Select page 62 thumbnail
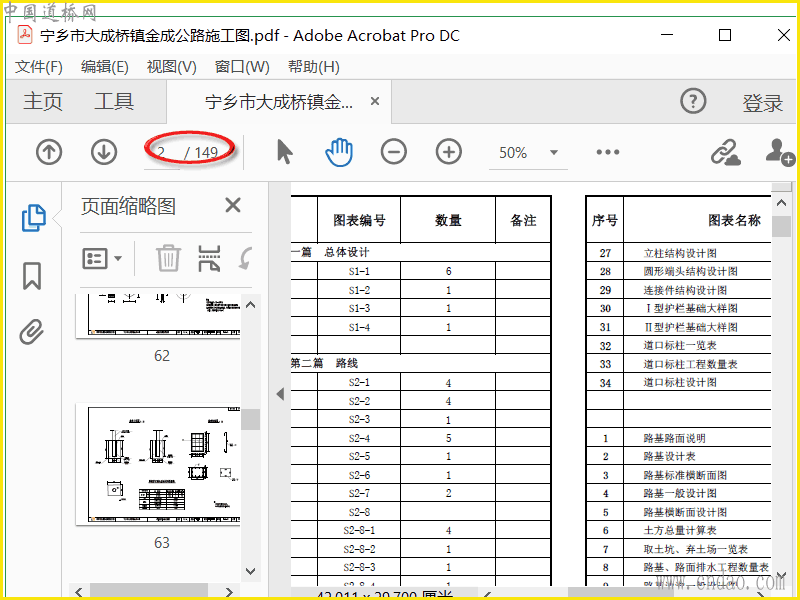 point(158,316)
